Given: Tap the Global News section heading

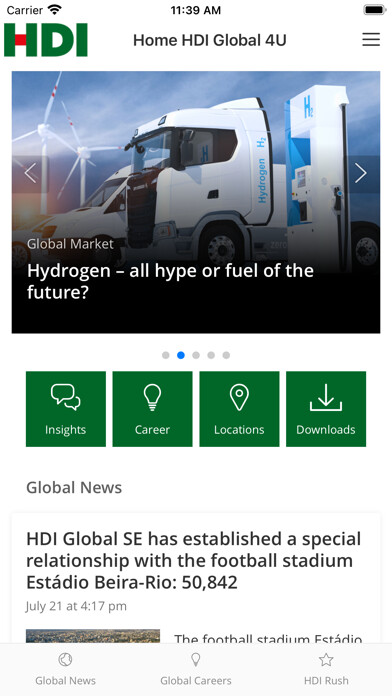Looking at the screenshot, I should coord(74,487).
